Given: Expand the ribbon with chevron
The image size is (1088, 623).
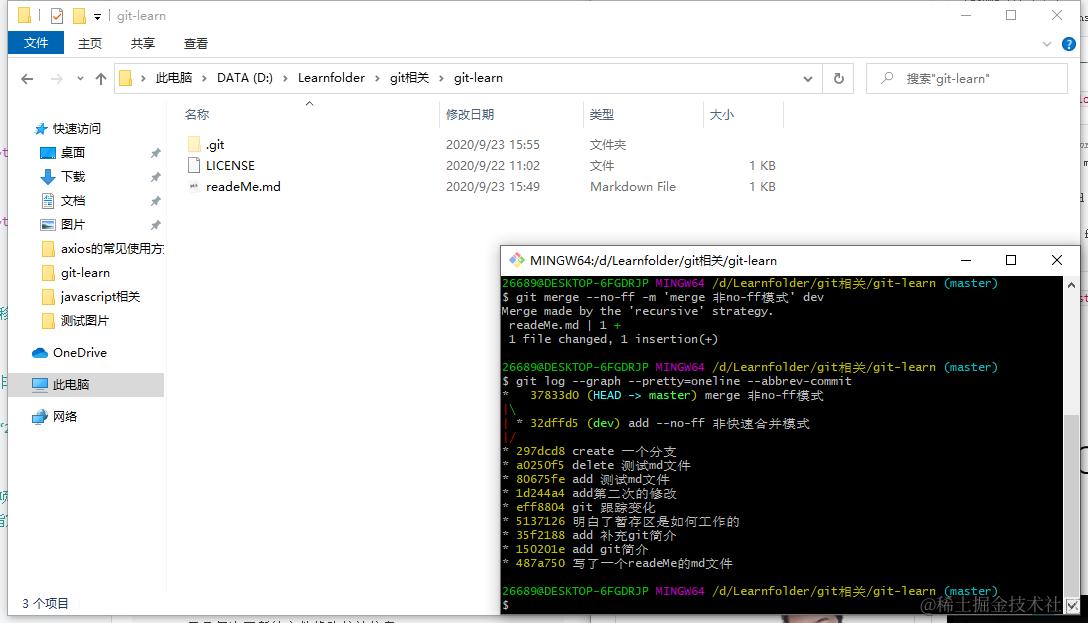Looking at the screenshot, I should click(x=1047, y=44).
